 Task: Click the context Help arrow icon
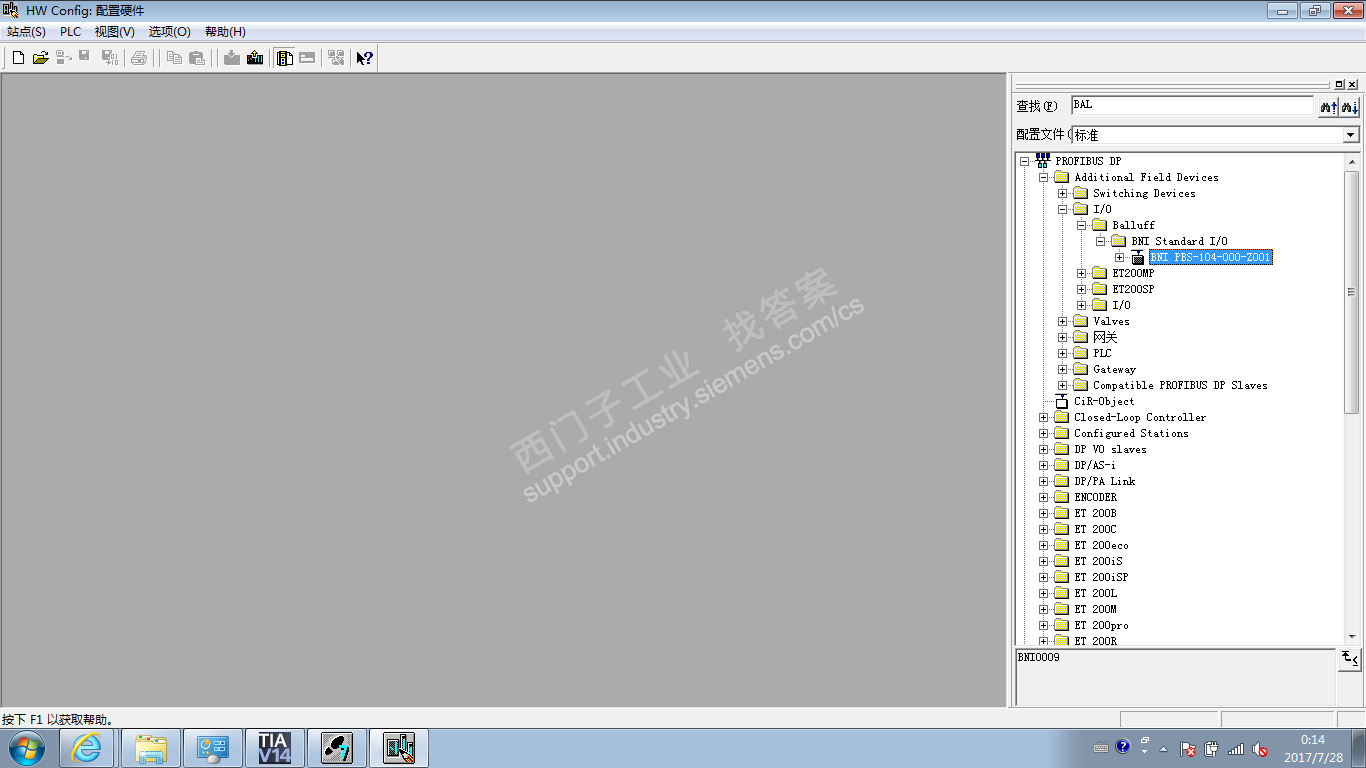tap(365, 58)
